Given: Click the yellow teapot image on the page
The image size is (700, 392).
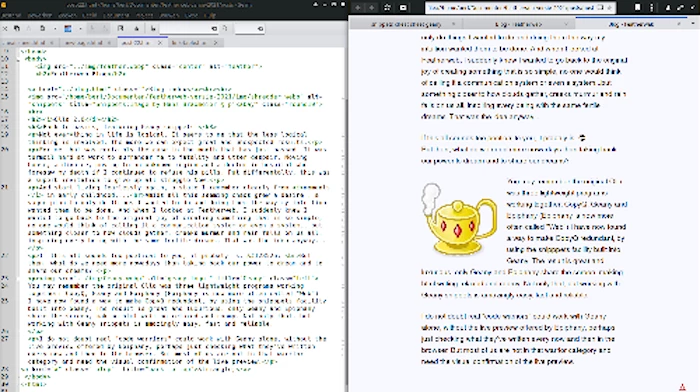Looking at the screenshot, I should point(459,218).
